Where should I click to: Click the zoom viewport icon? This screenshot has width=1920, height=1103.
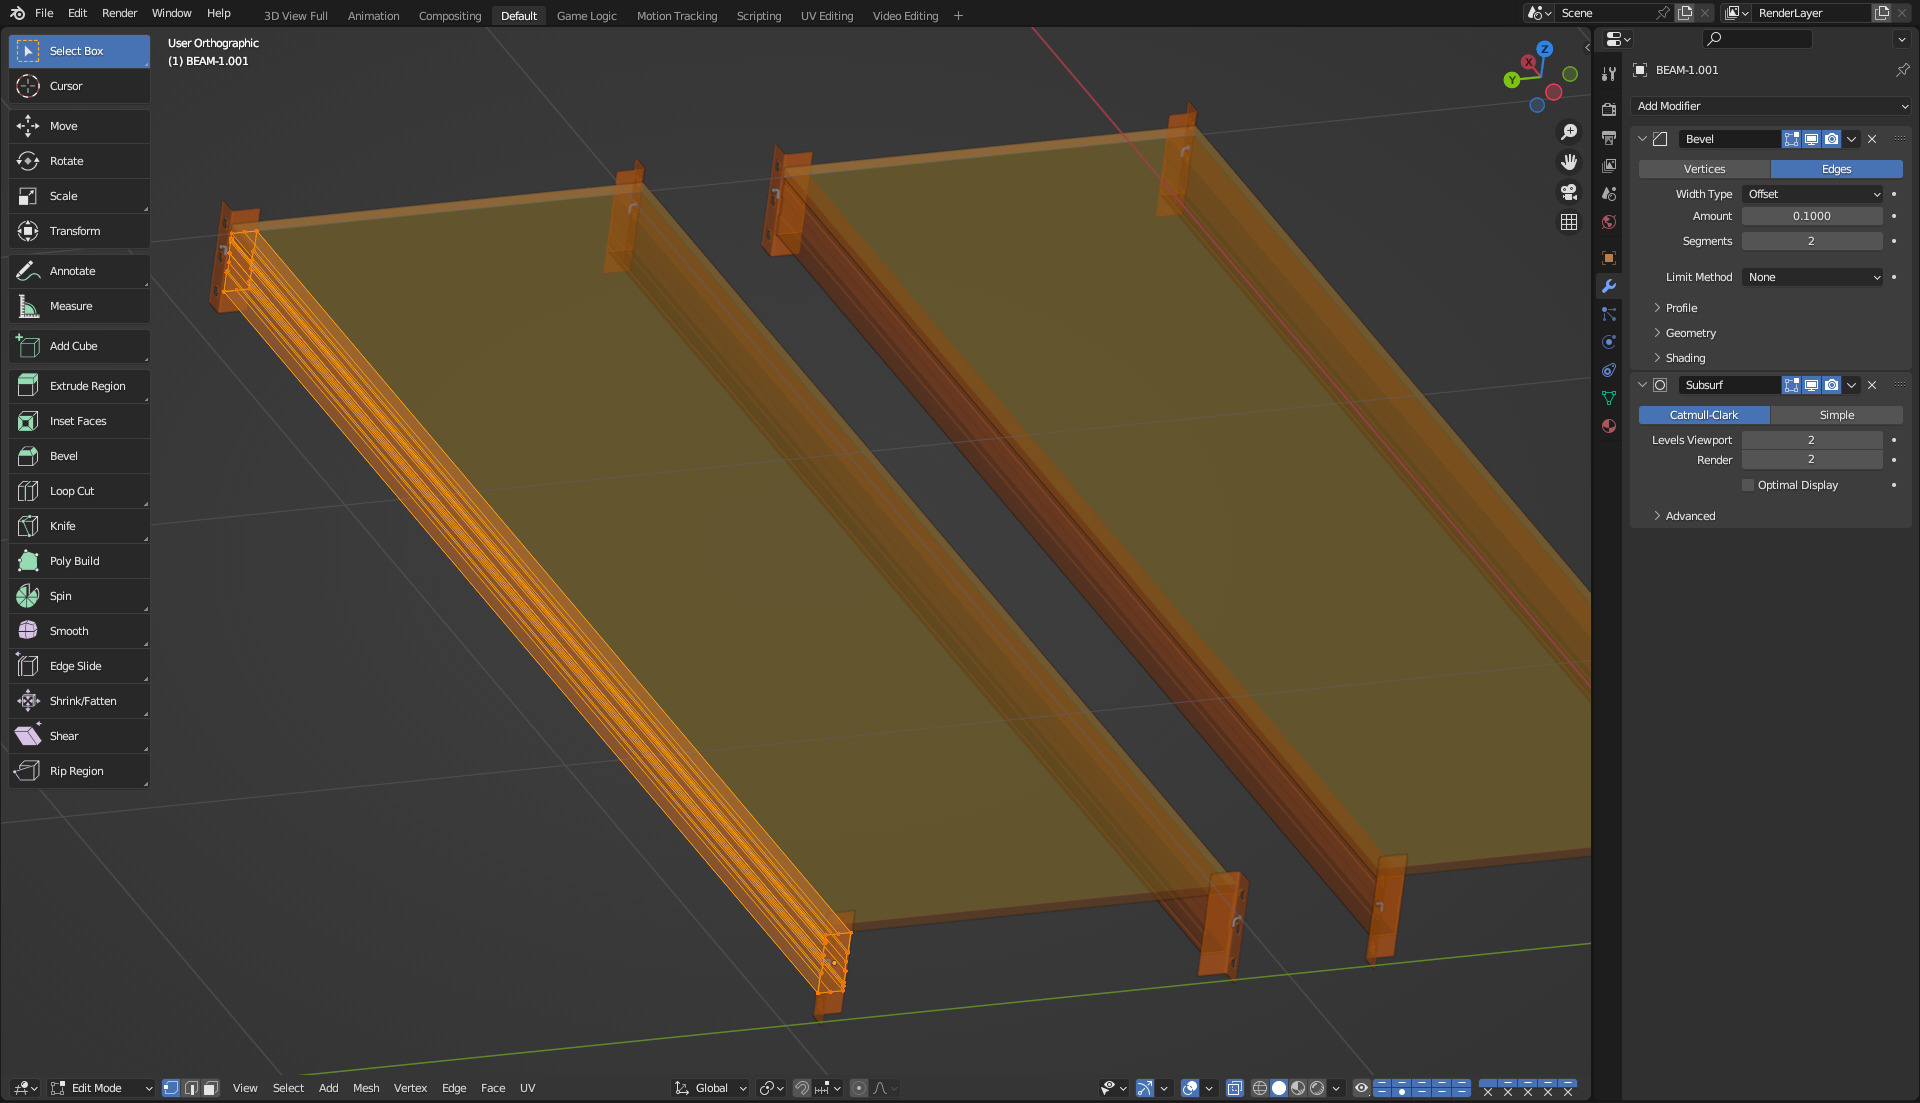[x=1569, y=132]
